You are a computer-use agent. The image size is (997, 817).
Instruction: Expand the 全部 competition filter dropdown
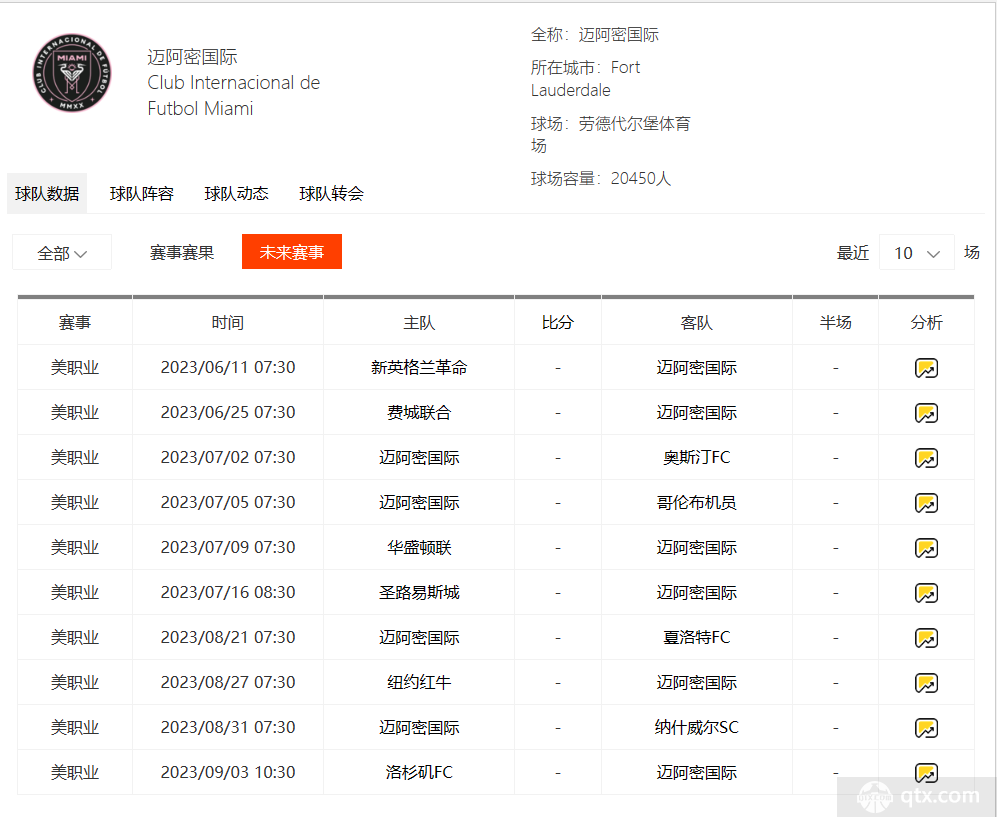click(x=62, y=252)
